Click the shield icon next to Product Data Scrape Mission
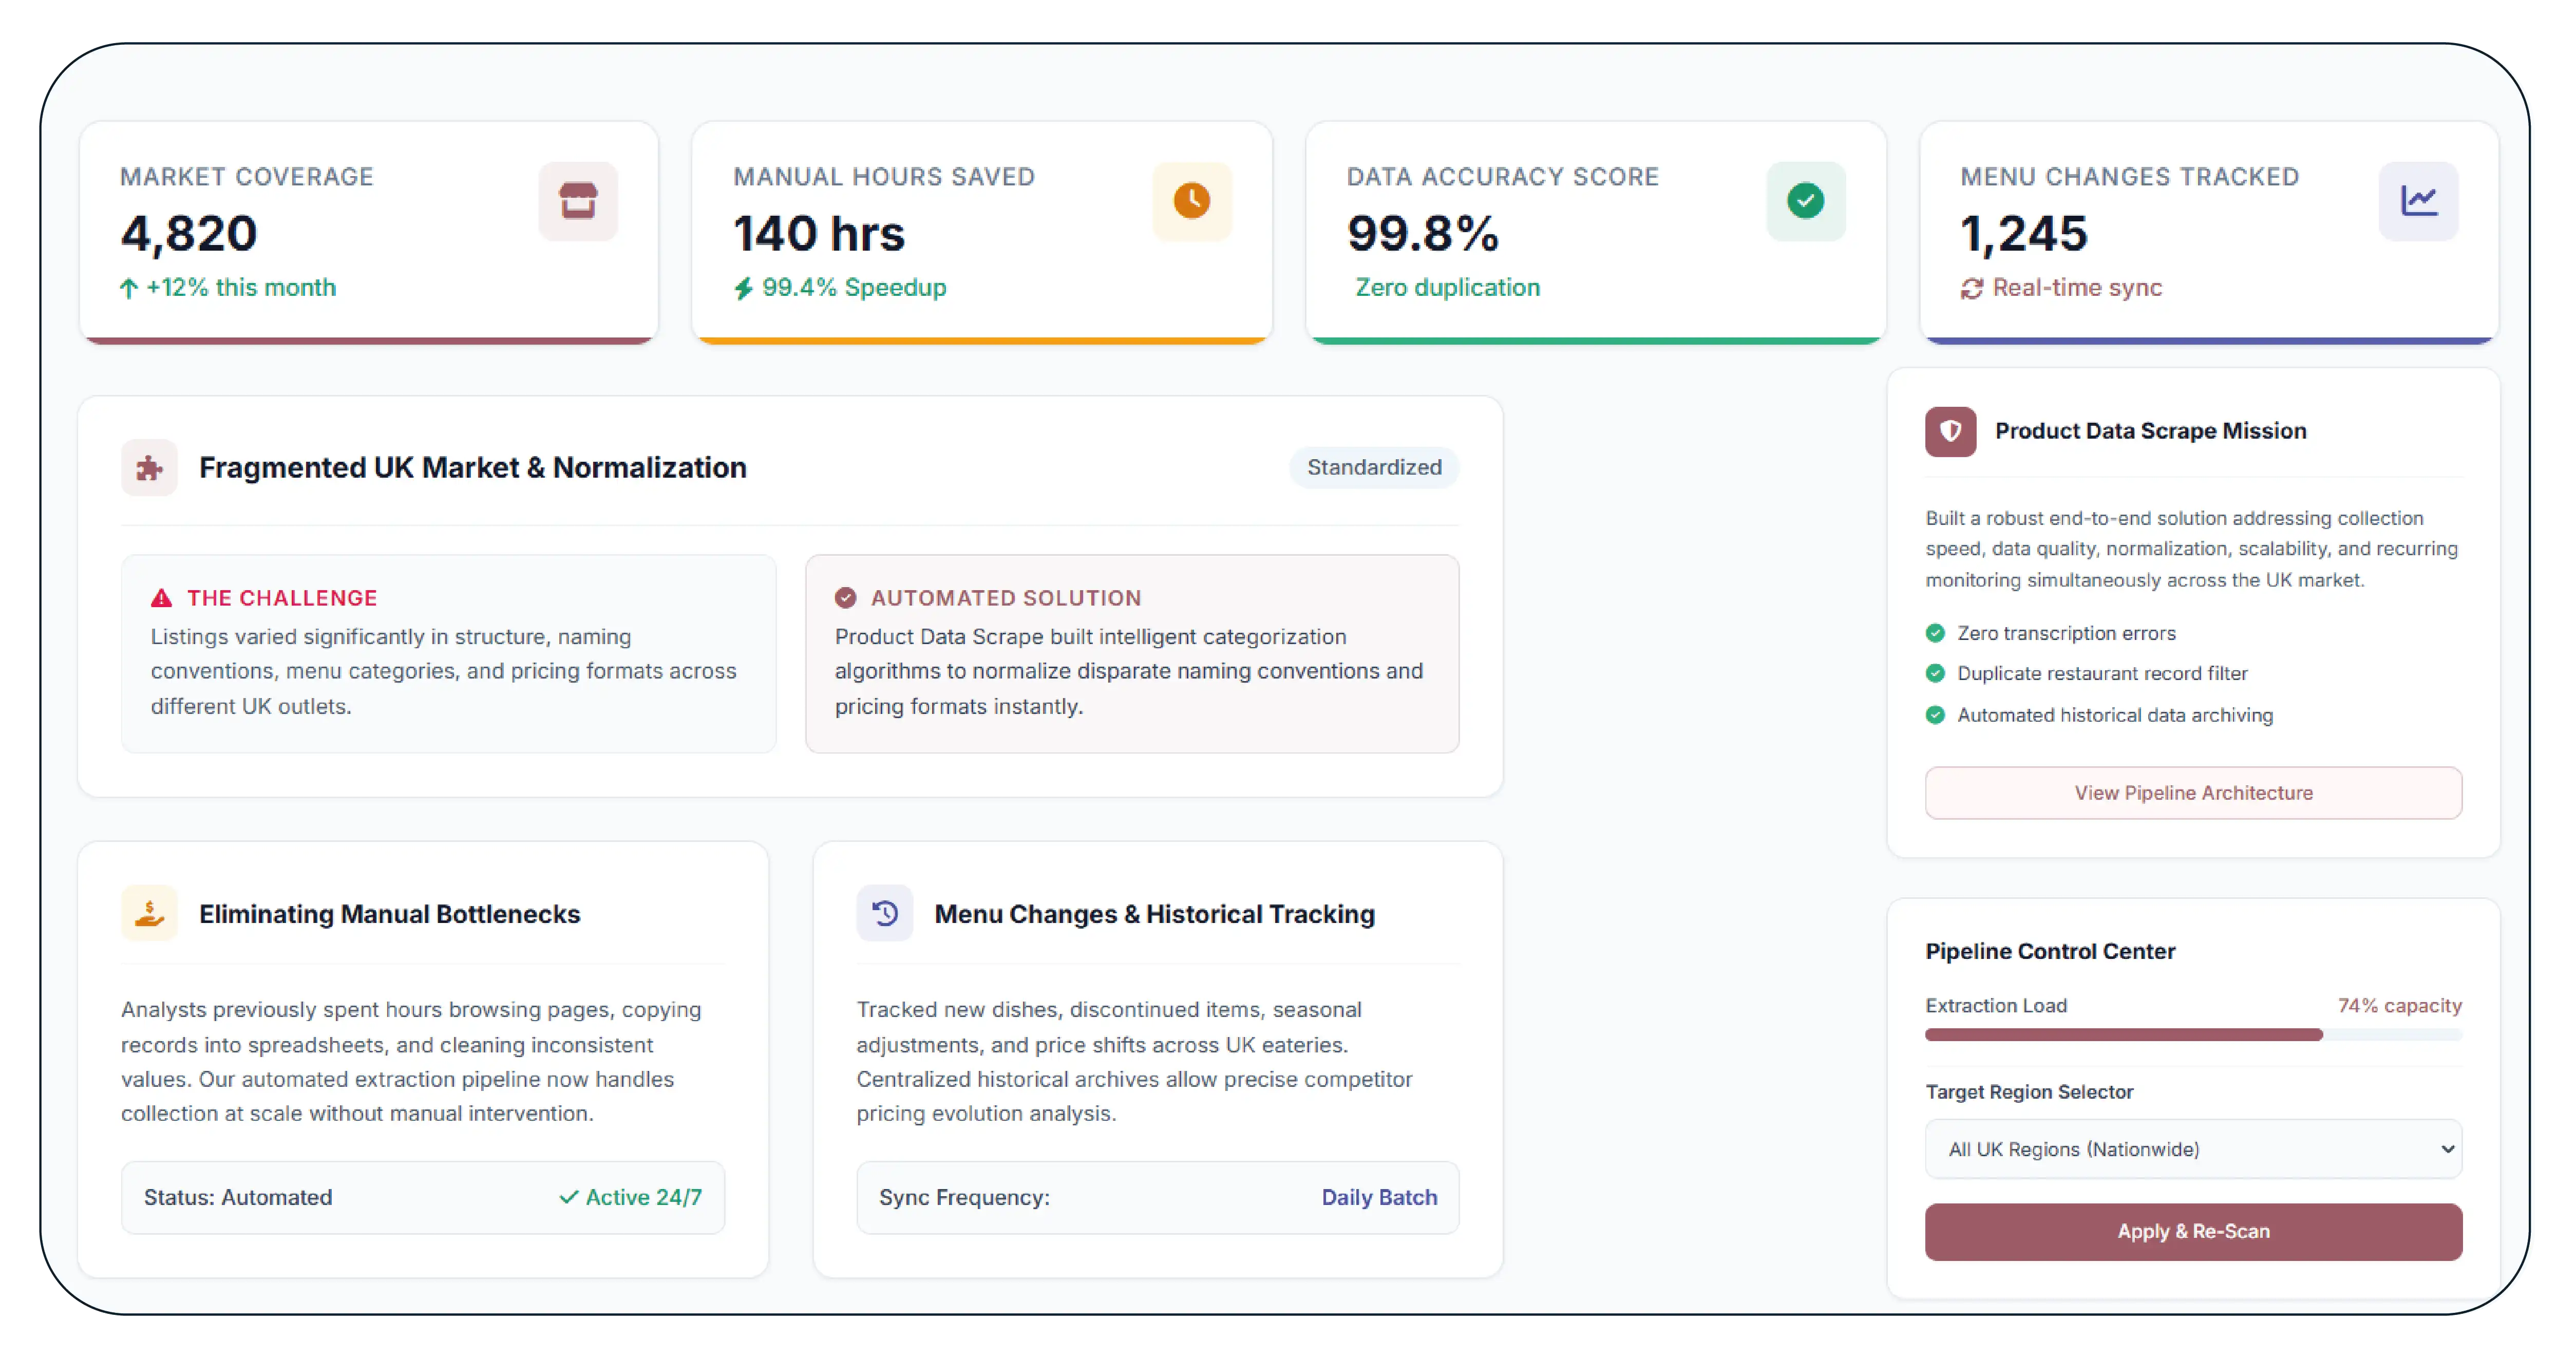 pos(1950,431)
